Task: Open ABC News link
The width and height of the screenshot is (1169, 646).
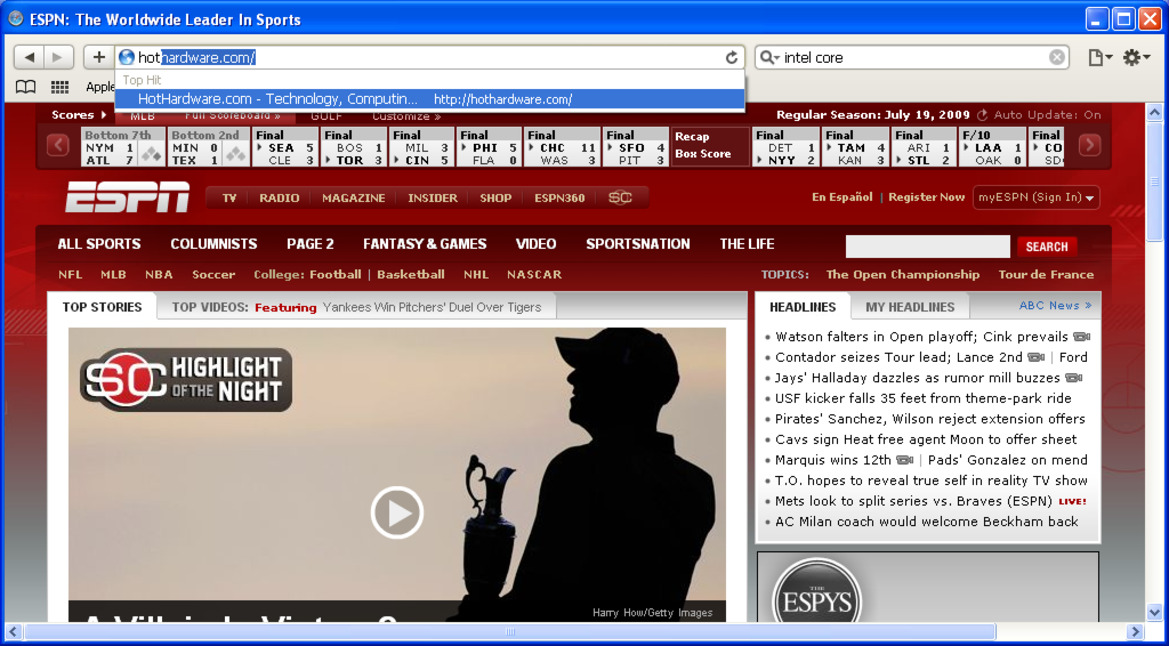Action: pyautogui.click(x=1056, y=305)
